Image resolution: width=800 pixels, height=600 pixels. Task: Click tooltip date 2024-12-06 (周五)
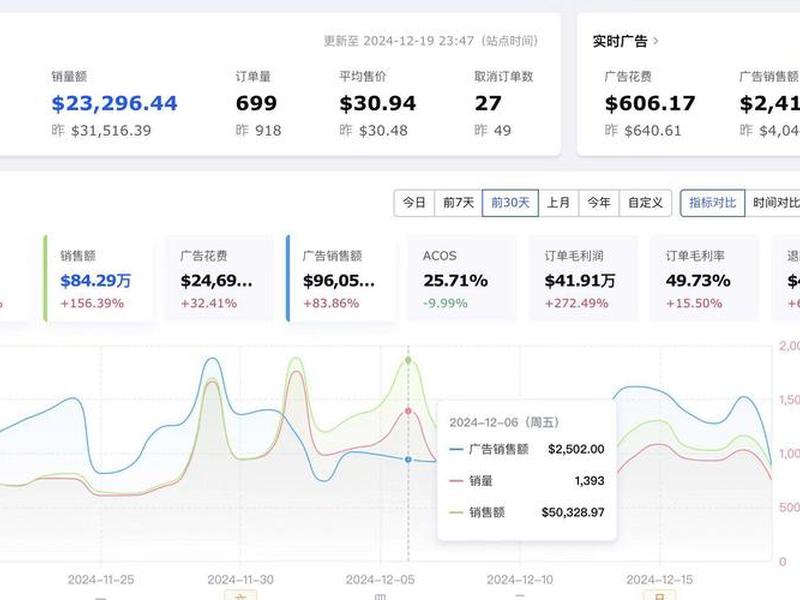click(505, 422)
